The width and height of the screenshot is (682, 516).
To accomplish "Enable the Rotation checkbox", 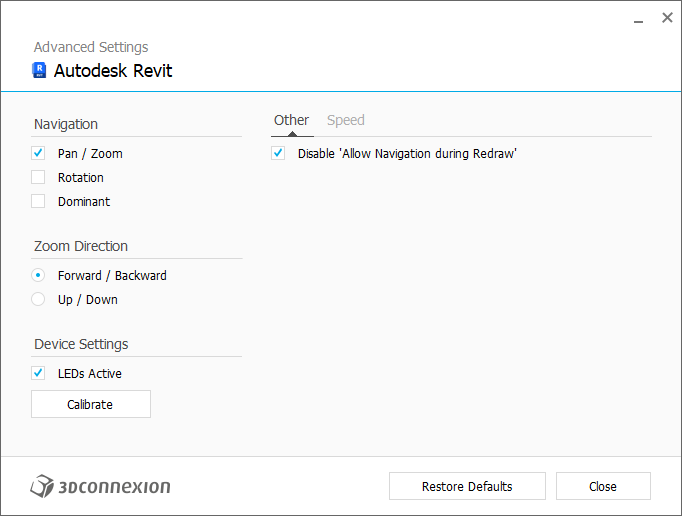I will 38,177.
